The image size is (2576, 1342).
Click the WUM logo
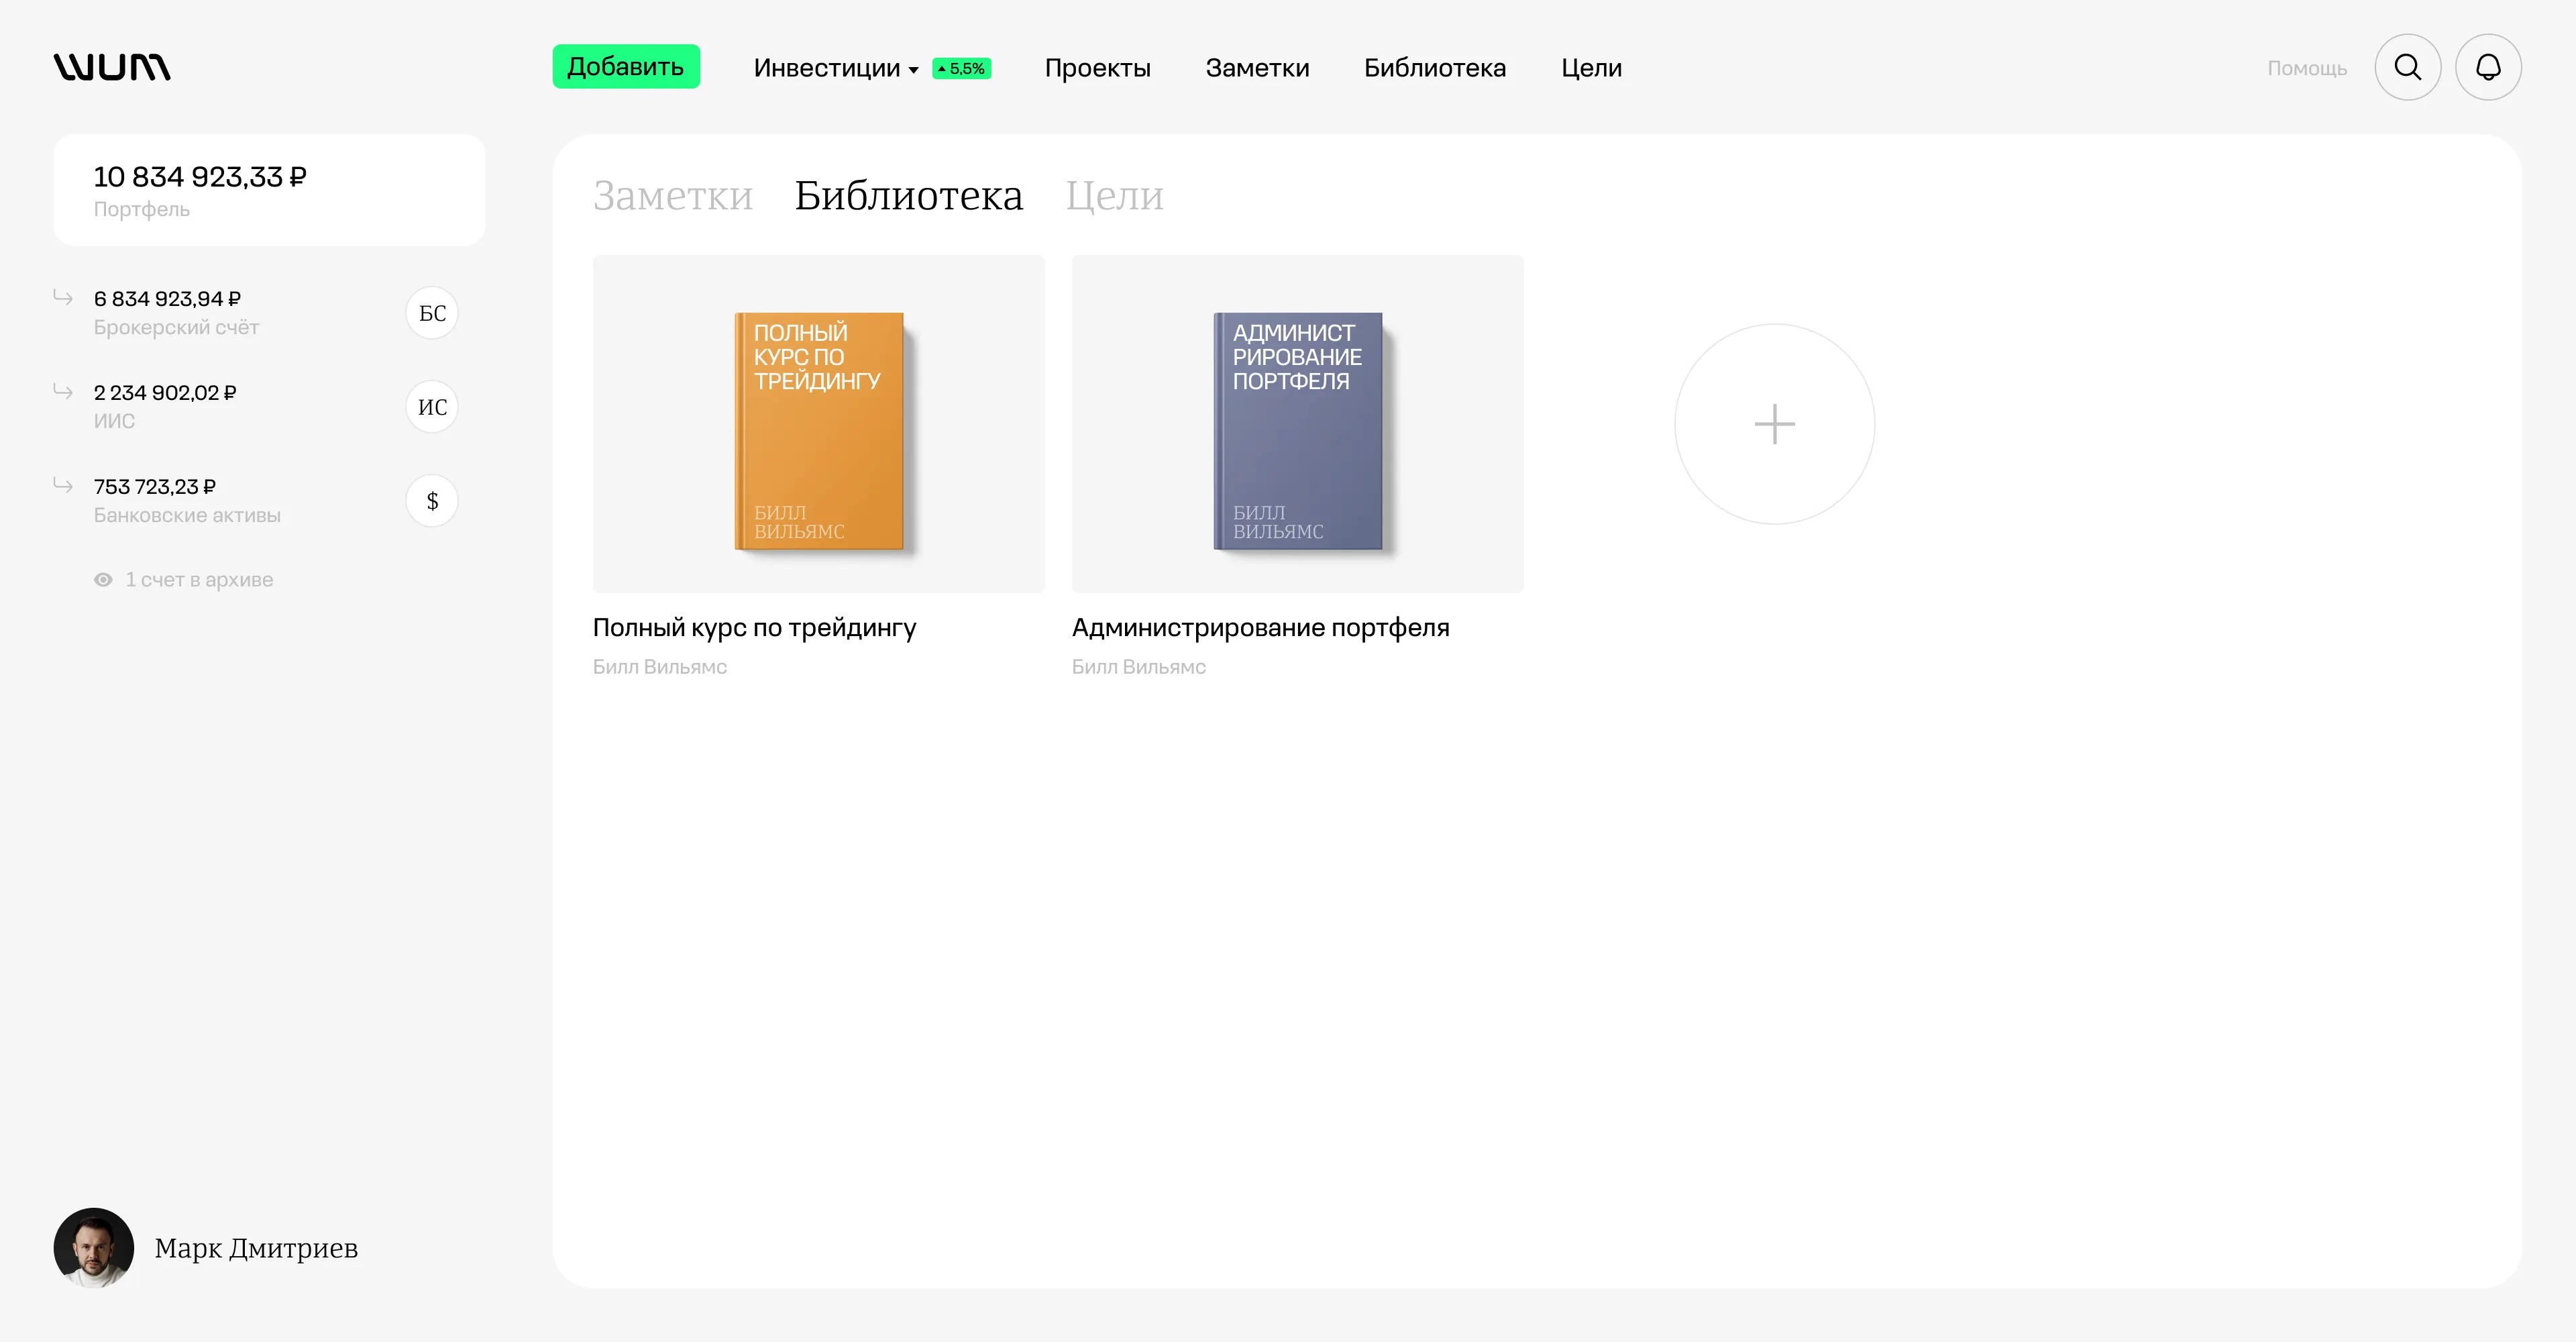pyautogui.click(x=112, y=67)
